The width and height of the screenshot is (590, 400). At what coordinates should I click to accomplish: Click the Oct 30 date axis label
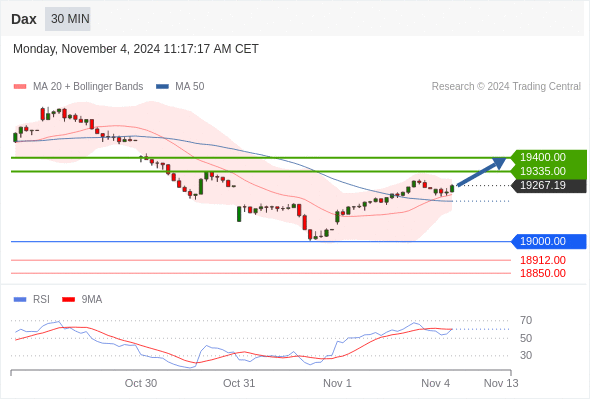(141, 383)
